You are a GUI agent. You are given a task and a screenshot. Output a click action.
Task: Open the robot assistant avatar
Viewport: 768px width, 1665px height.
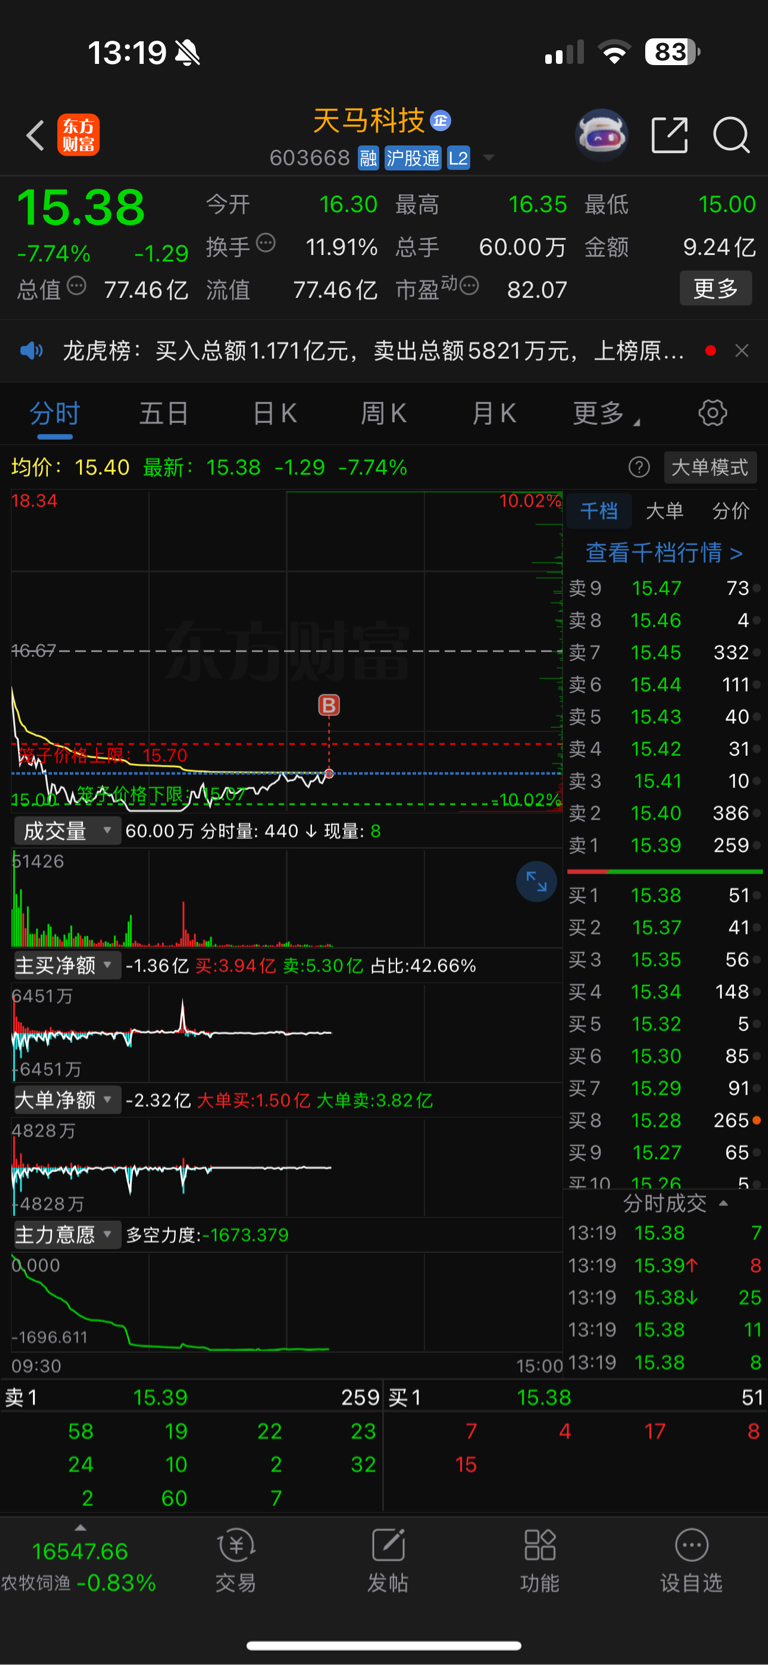click(601, 134)
